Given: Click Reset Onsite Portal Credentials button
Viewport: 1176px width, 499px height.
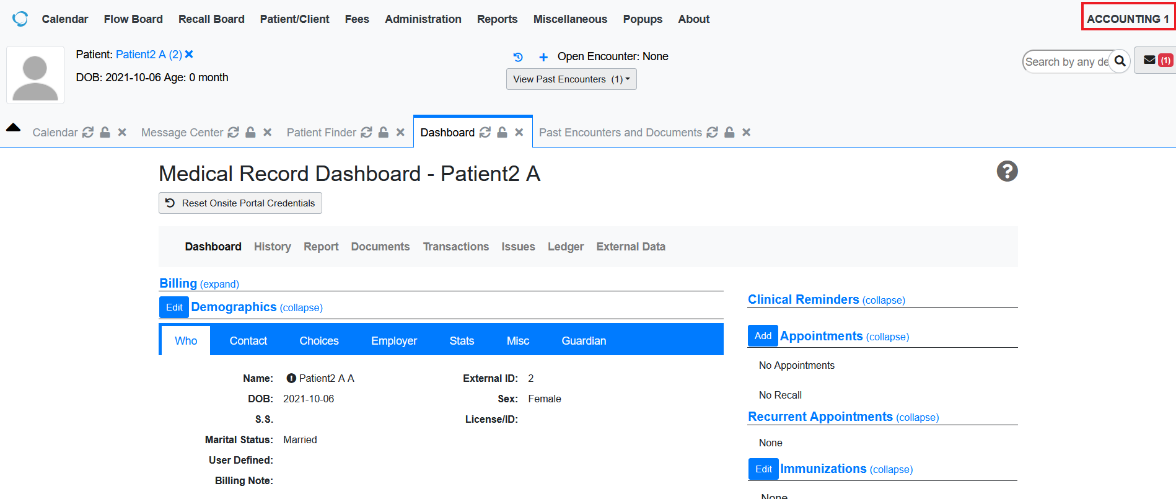Looking at the screenshot, I should pyautogui.click(x=240, y=203).
